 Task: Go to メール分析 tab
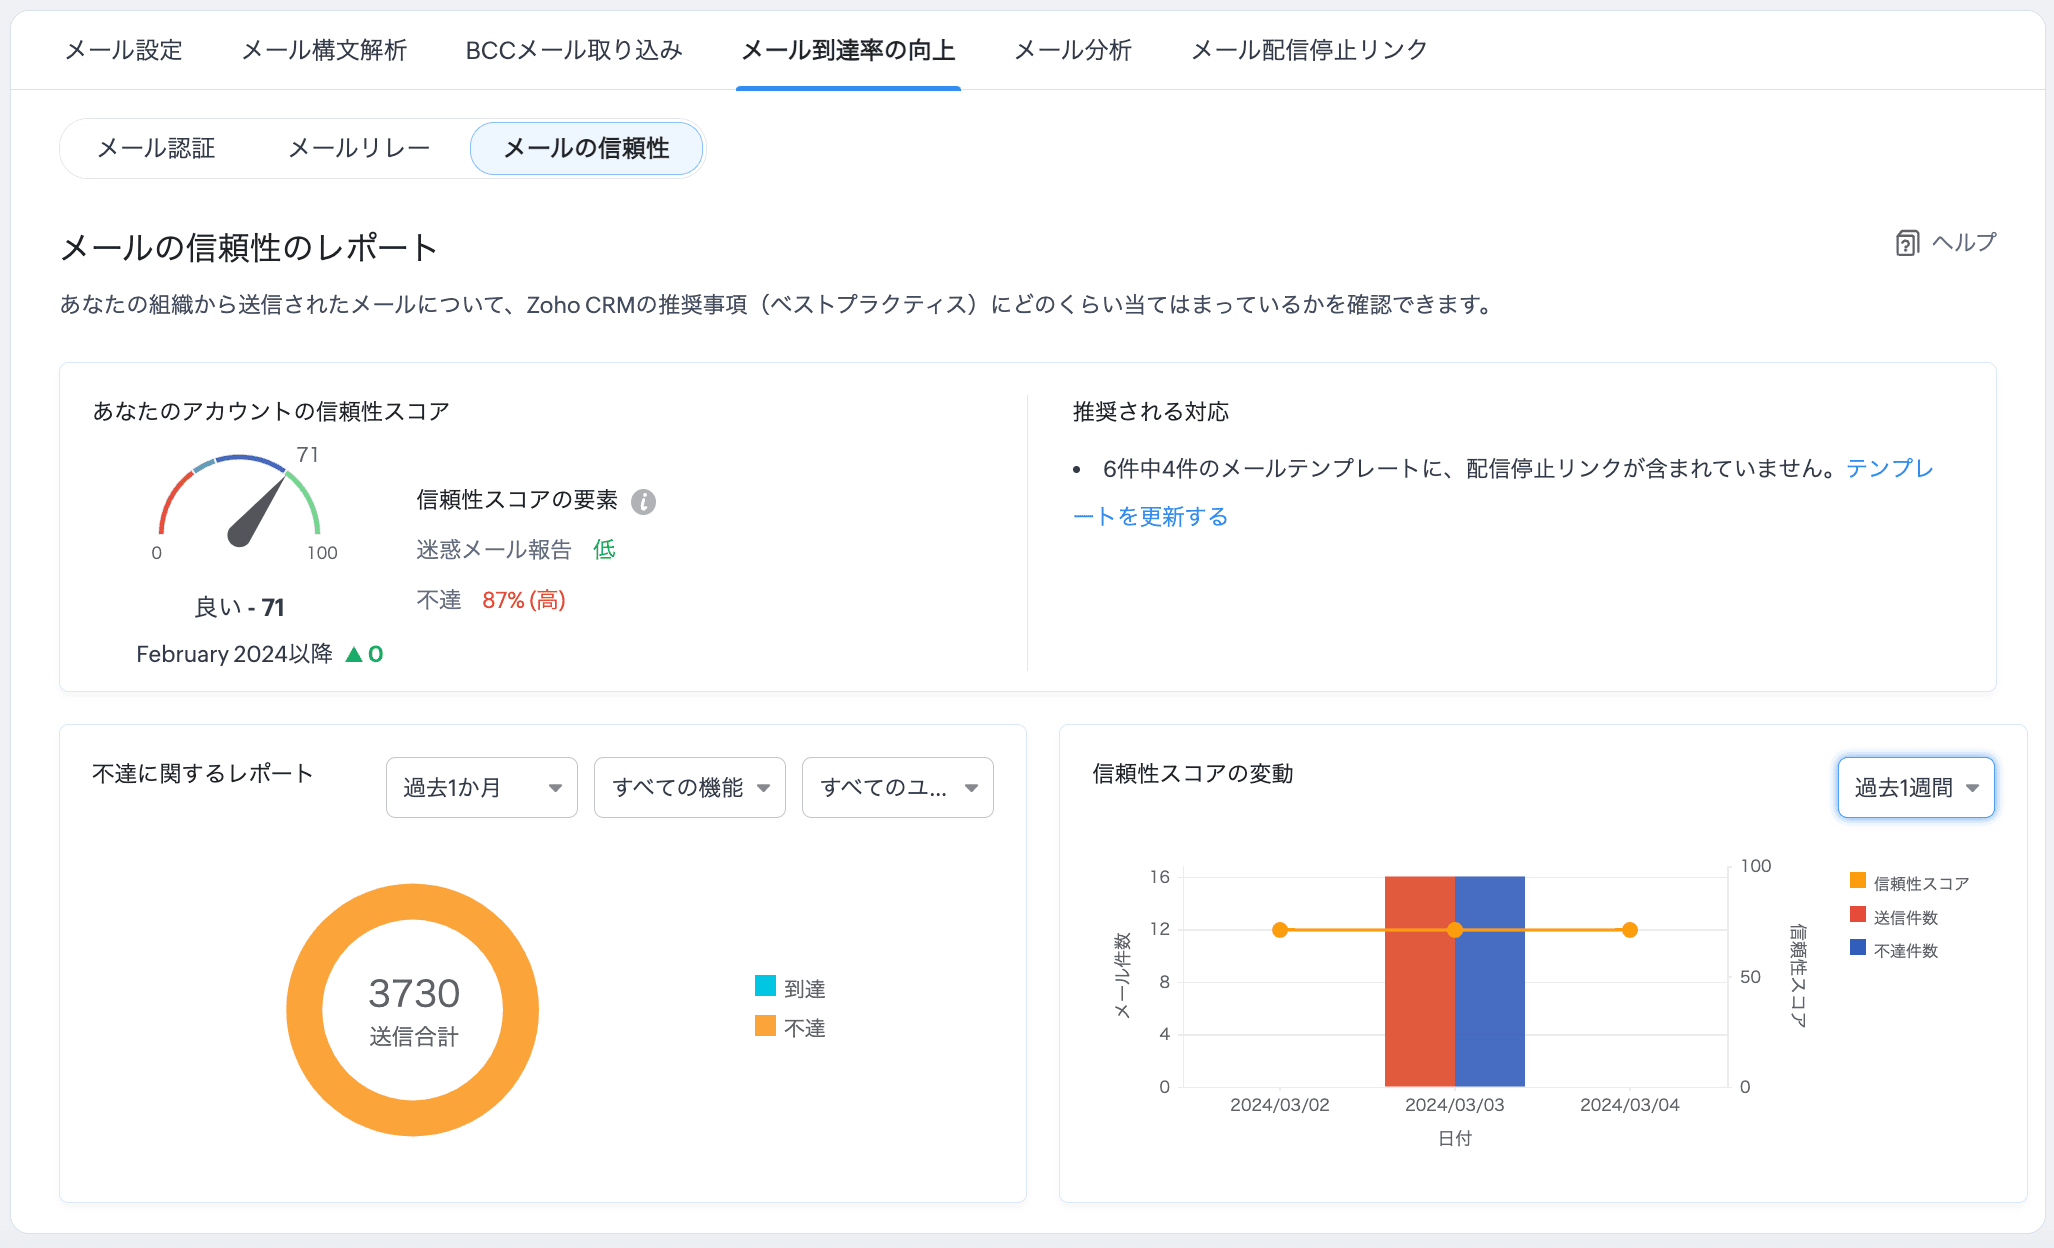(x=1073, y=50)
